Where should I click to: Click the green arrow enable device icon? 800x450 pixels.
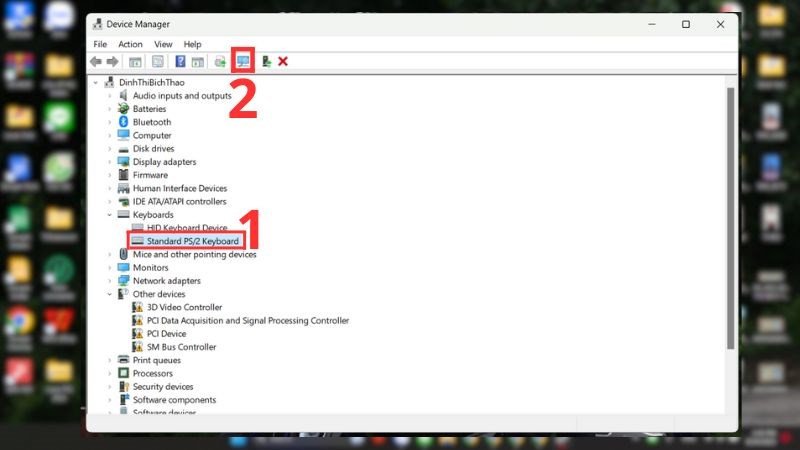pyautogui.click(x=266, y=62)
